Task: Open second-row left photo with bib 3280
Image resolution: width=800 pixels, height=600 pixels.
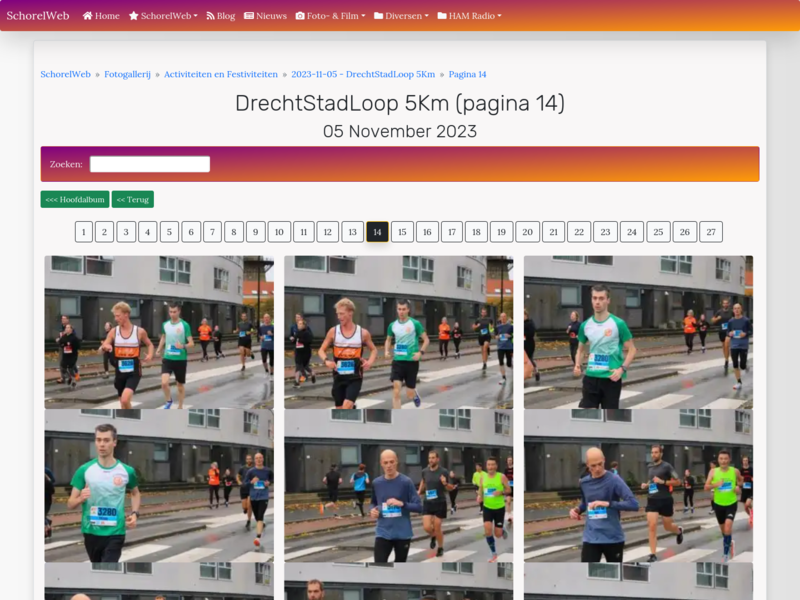Action: (x=159, y=486)
